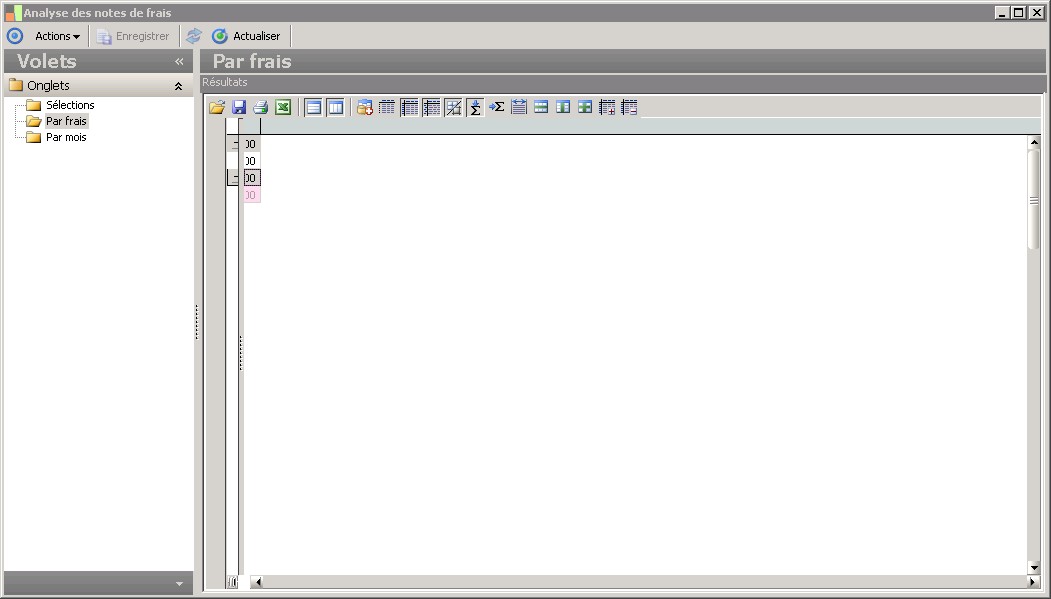Collapse the third grid row minus expander
The width and height of the screenshot is (1051, 599).
[235, 178]
